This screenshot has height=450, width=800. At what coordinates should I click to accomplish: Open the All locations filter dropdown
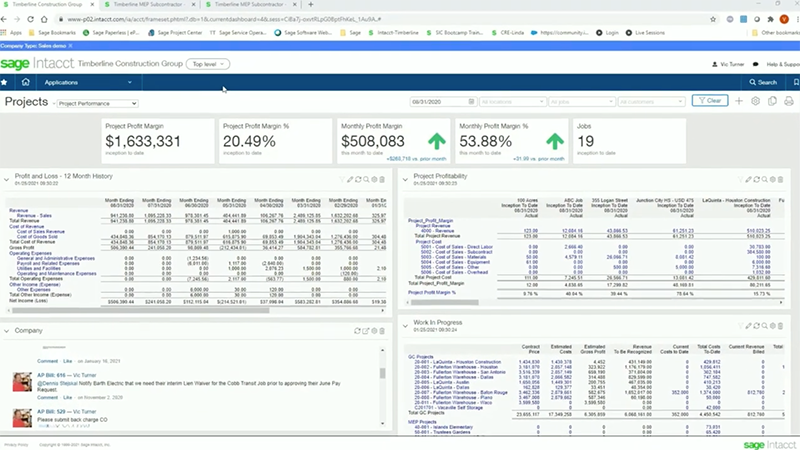click(512, 102)
